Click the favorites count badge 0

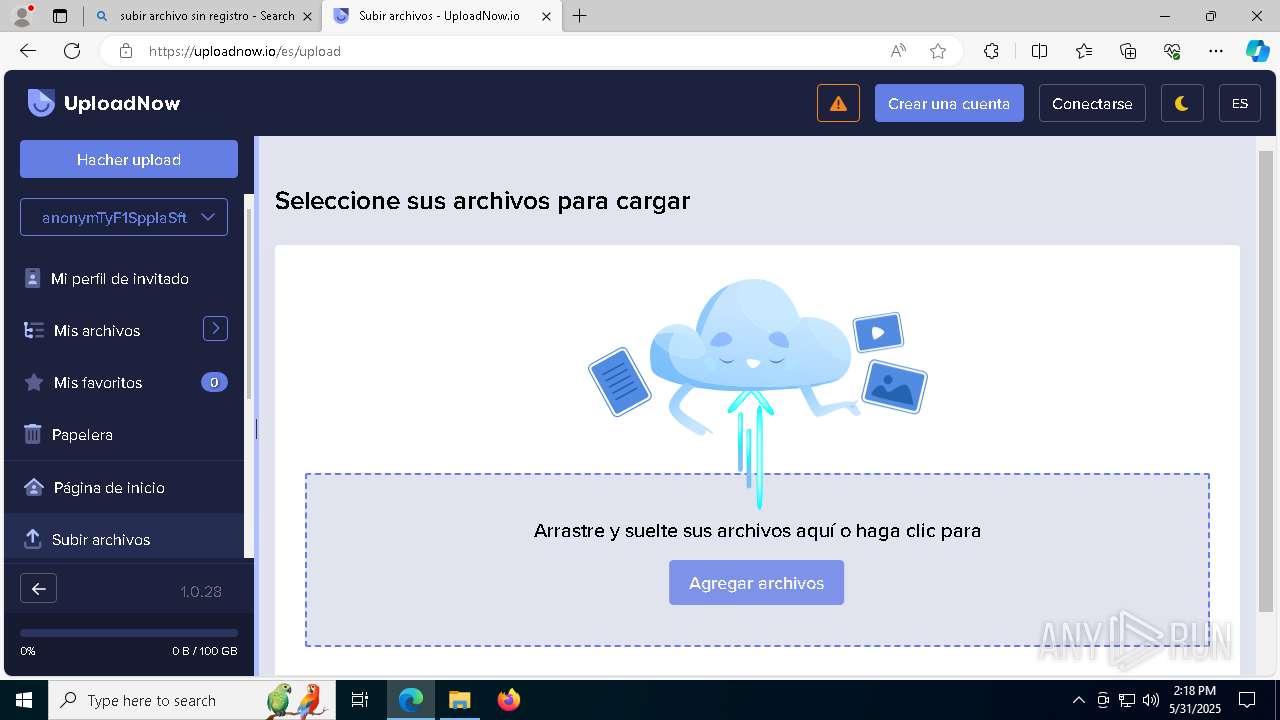(214, 382)
